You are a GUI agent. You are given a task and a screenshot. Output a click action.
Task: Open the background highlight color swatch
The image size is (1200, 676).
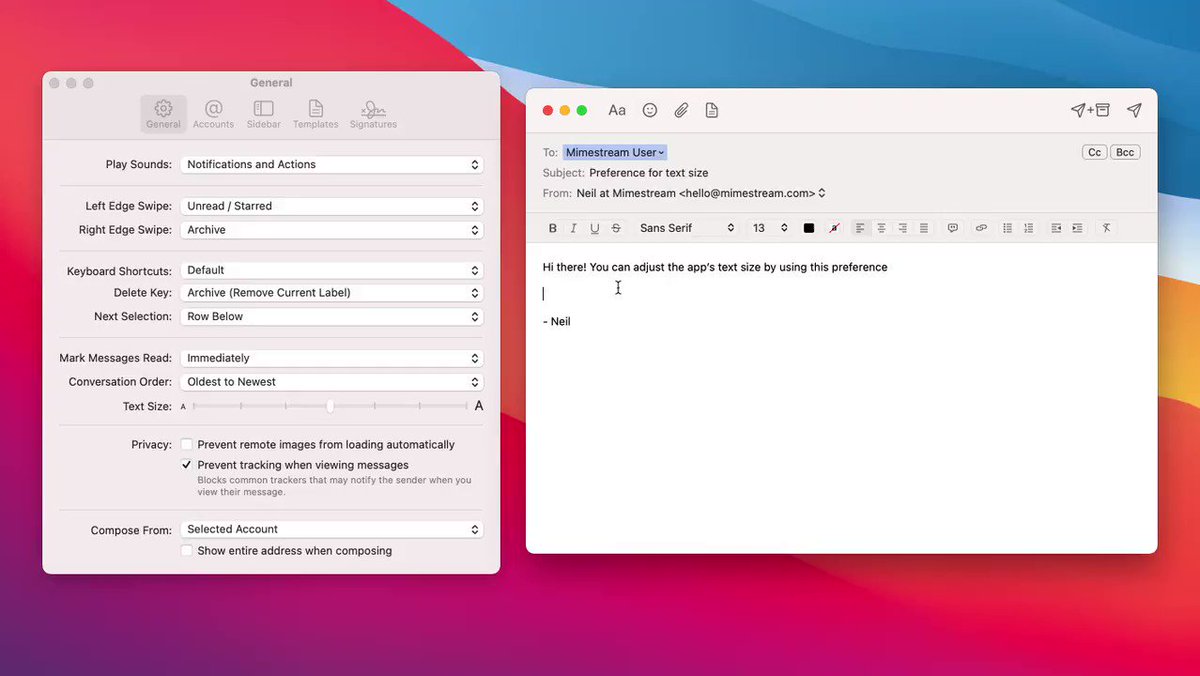point(834,228)
